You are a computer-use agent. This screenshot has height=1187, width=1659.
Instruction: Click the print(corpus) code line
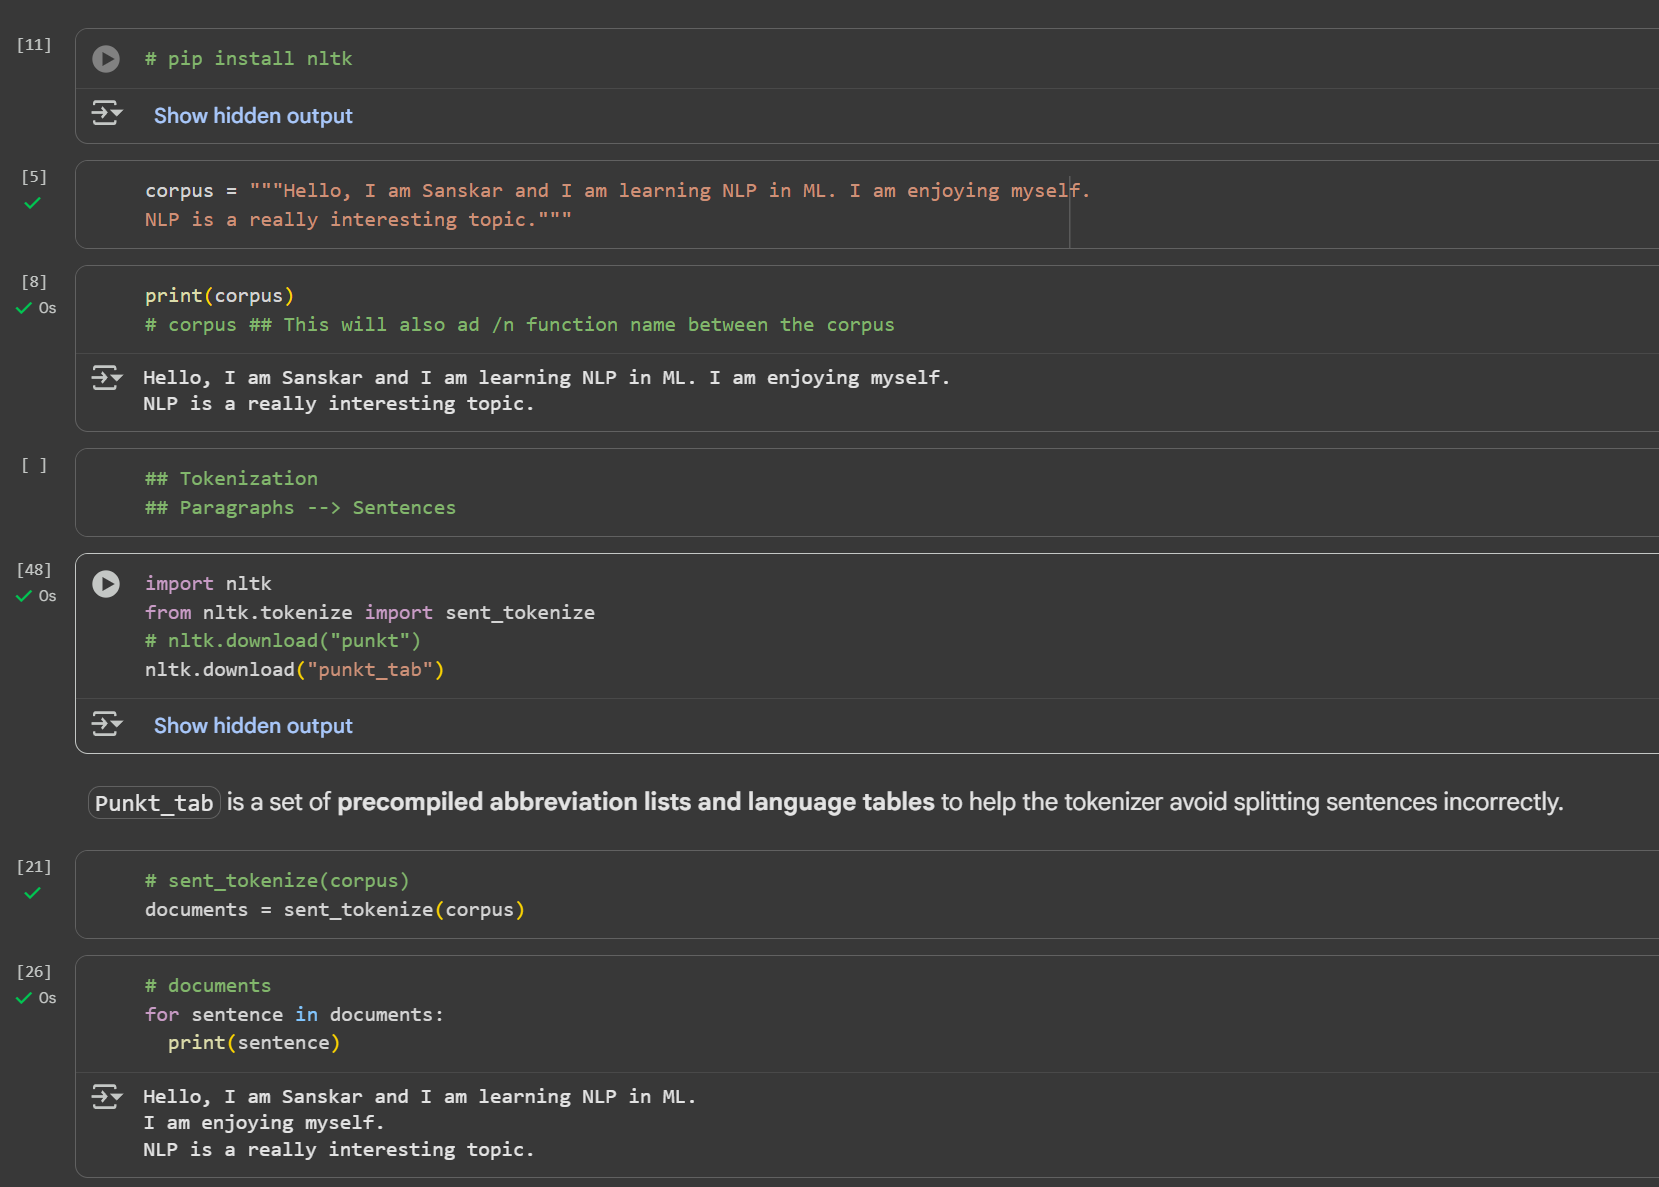(x=219, y=296)
